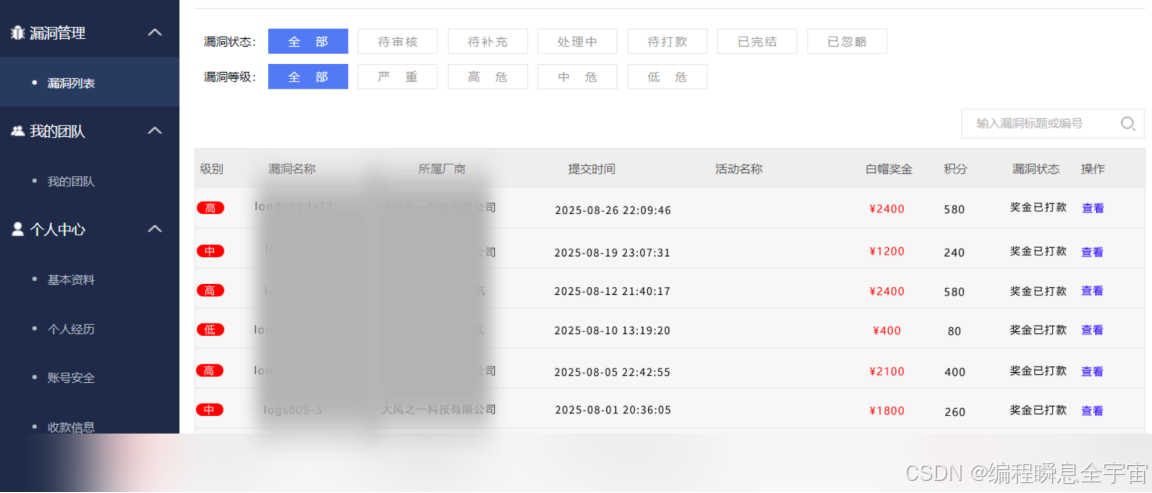Viewport: 1152px width, 493px height.
Task: Click the ¥400 bounty amount
Action: (x=887, y=331)
